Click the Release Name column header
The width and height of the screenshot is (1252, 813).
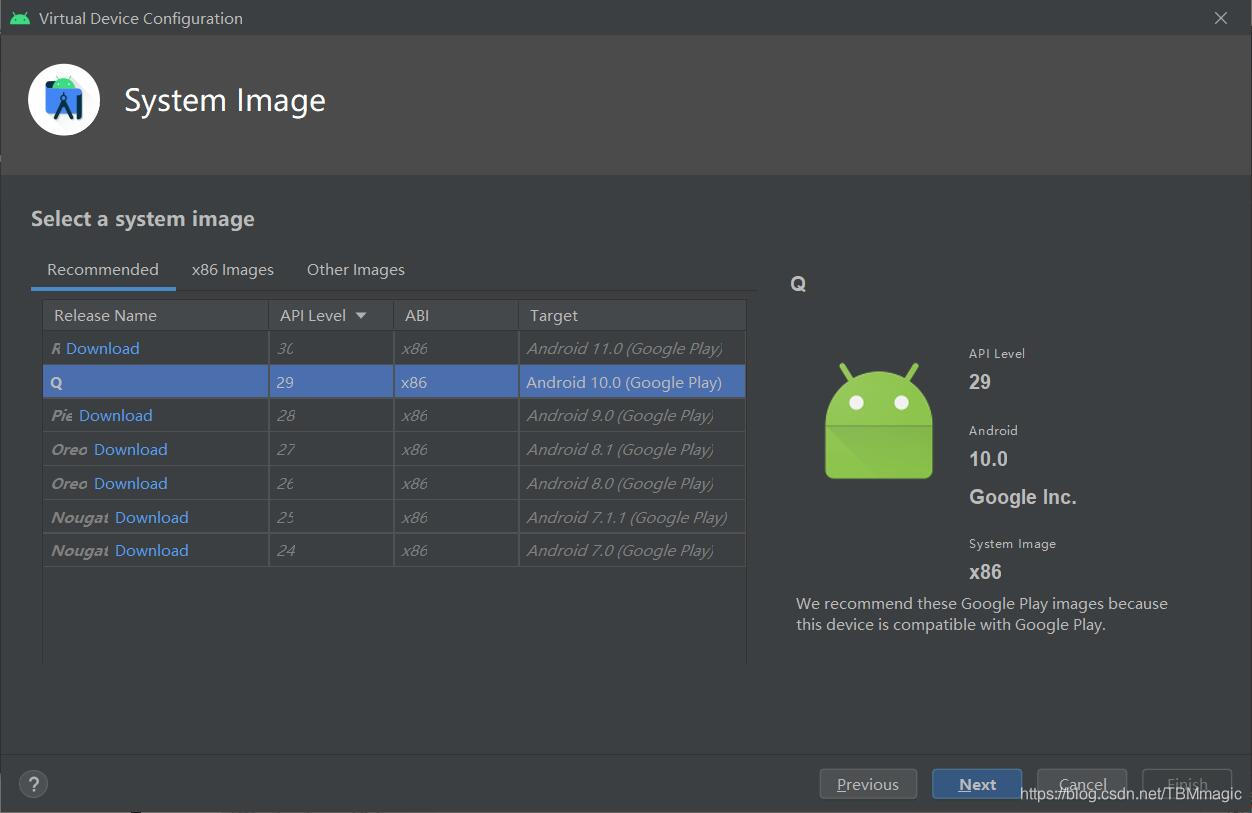coord(156,315)
